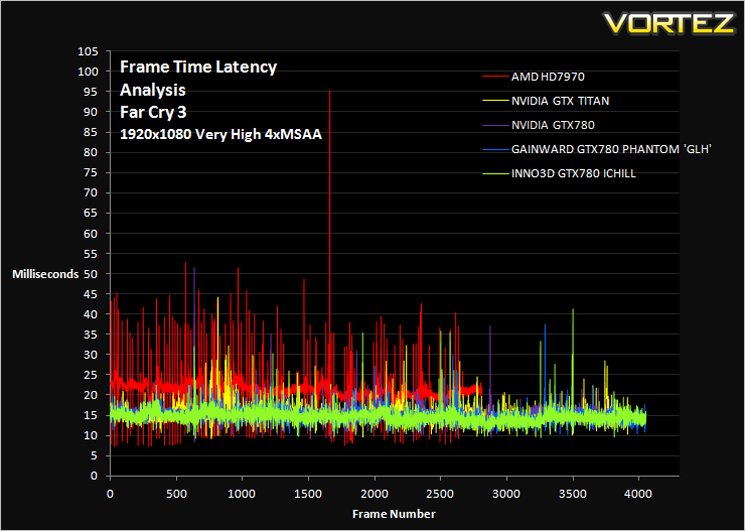The height and width of the screenshot is (531, 745).
Task: Click the tall red 95 ms spike
Action: click(x=329, y=228)
